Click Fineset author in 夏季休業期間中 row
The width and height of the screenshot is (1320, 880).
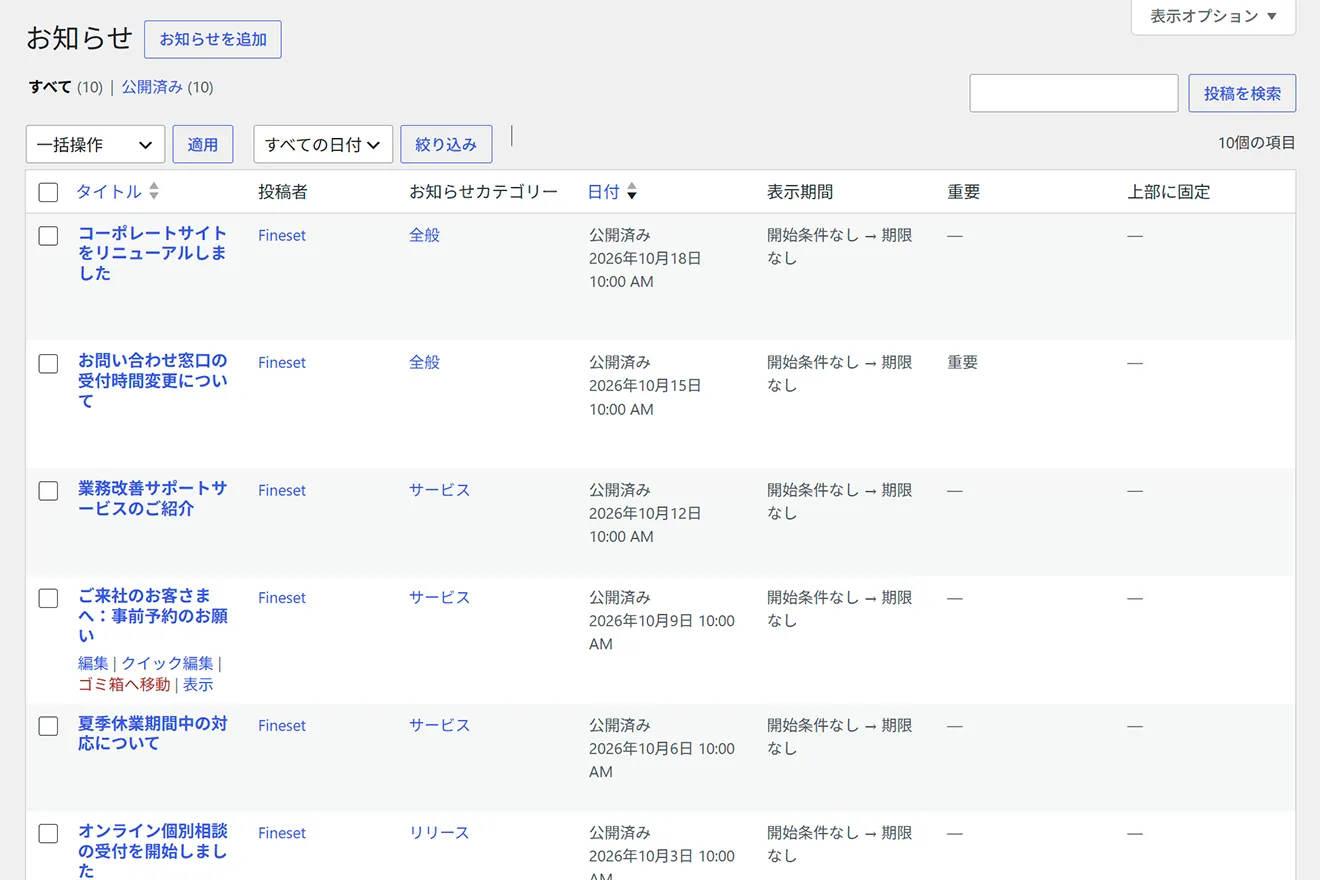coord(282,725)
